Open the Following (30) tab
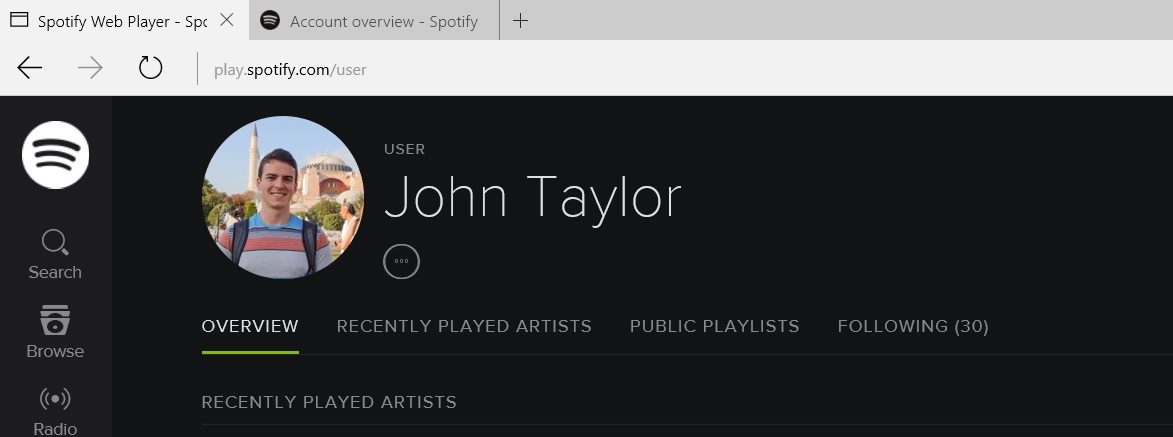Screen dimensions: 1173x437 pos(913,326)
